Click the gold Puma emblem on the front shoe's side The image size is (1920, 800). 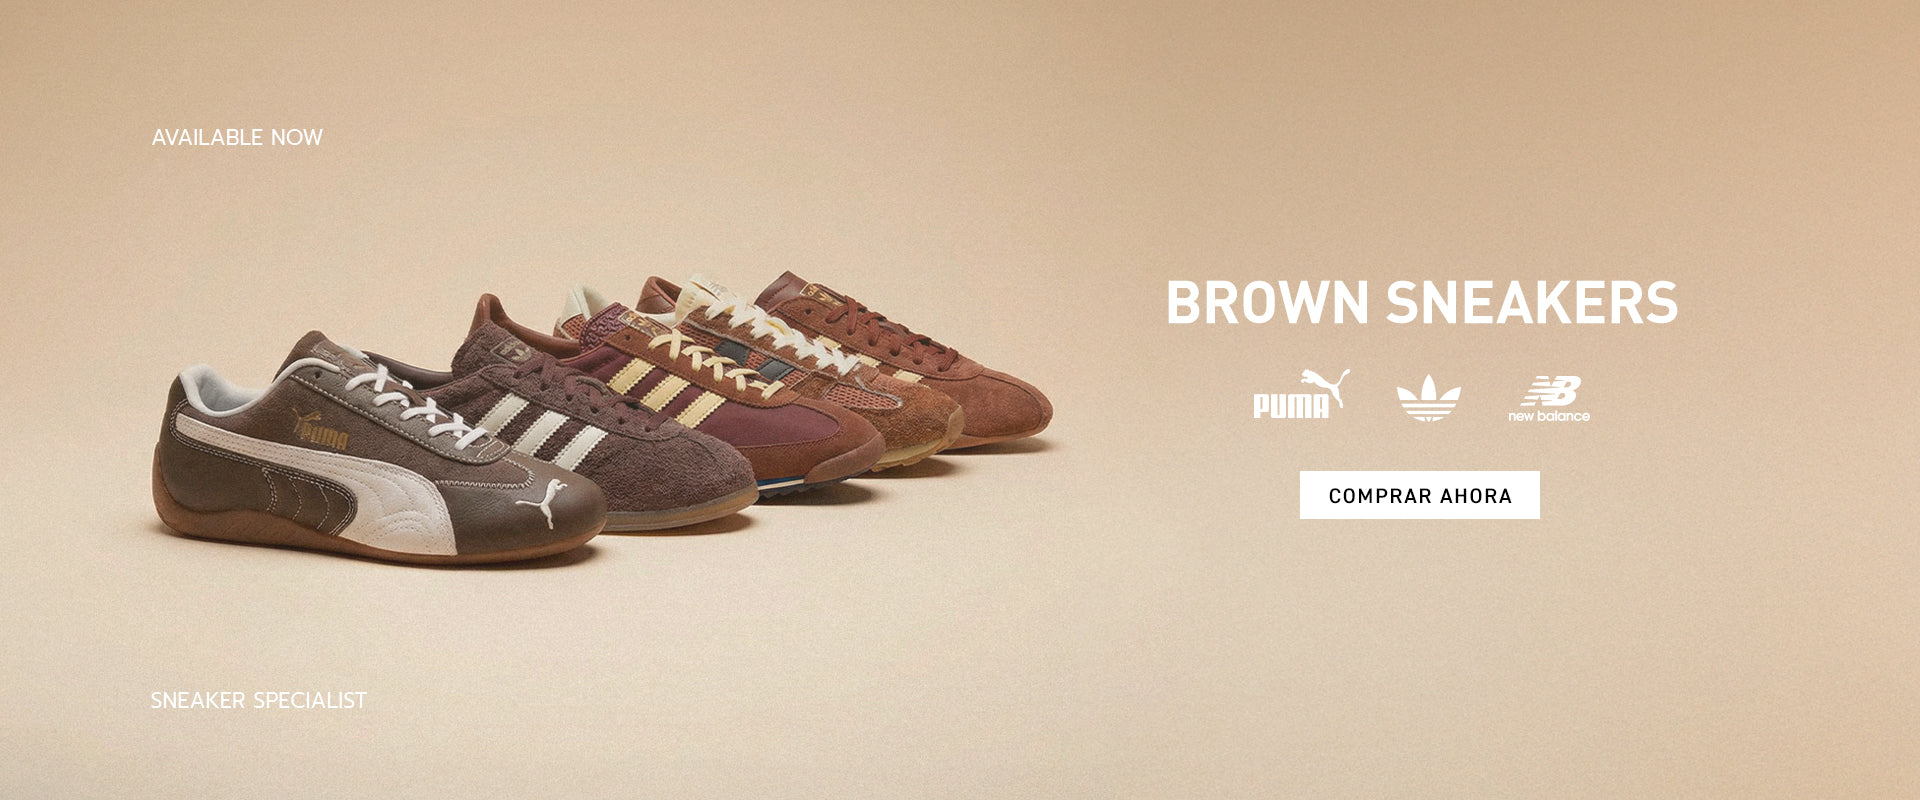click(321, 432)
